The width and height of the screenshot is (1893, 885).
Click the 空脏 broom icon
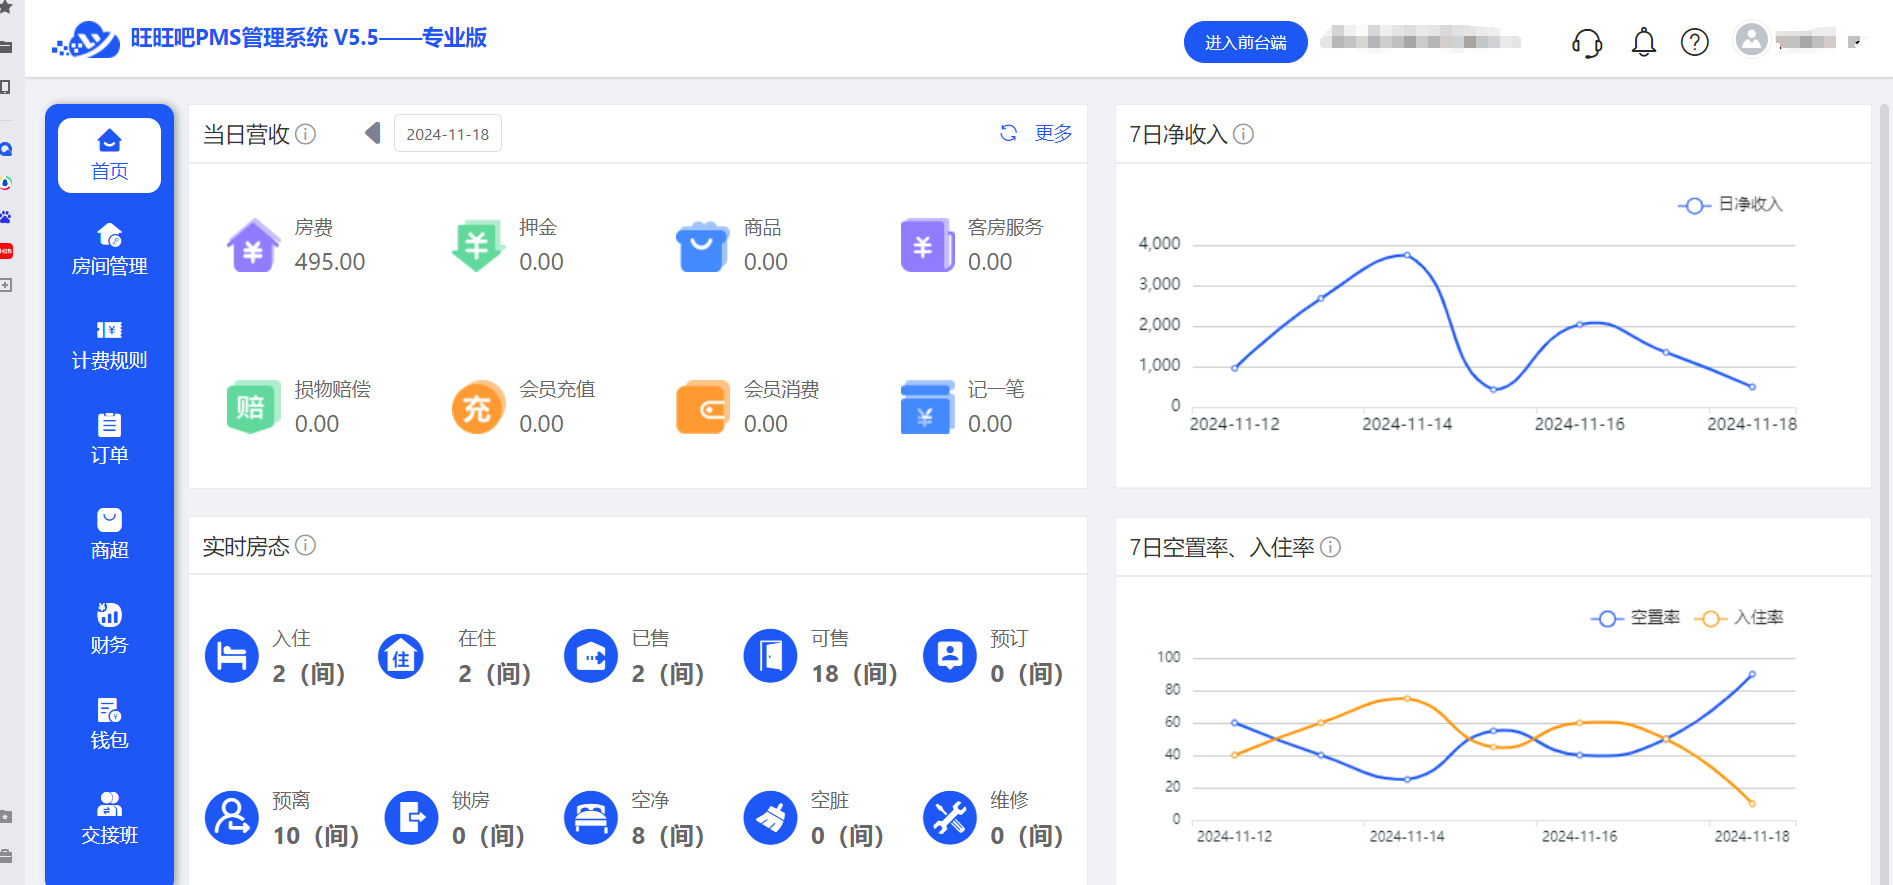tap(770, 818)
